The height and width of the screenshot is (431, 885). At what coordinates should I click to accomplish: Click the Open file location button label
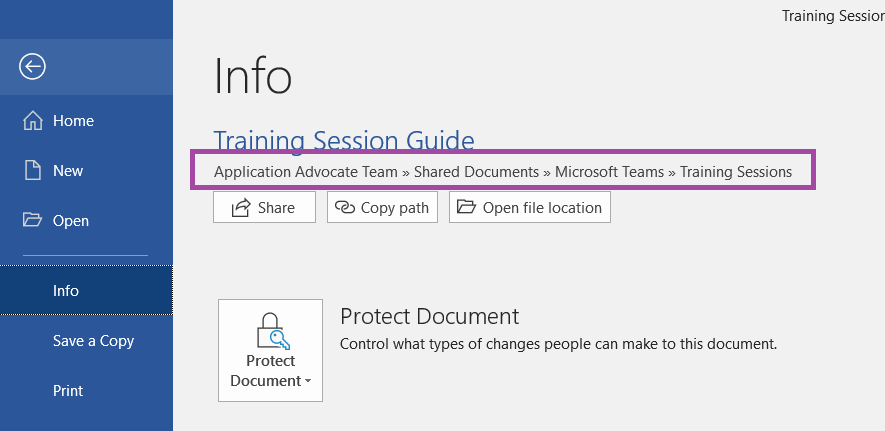point(542,208)
